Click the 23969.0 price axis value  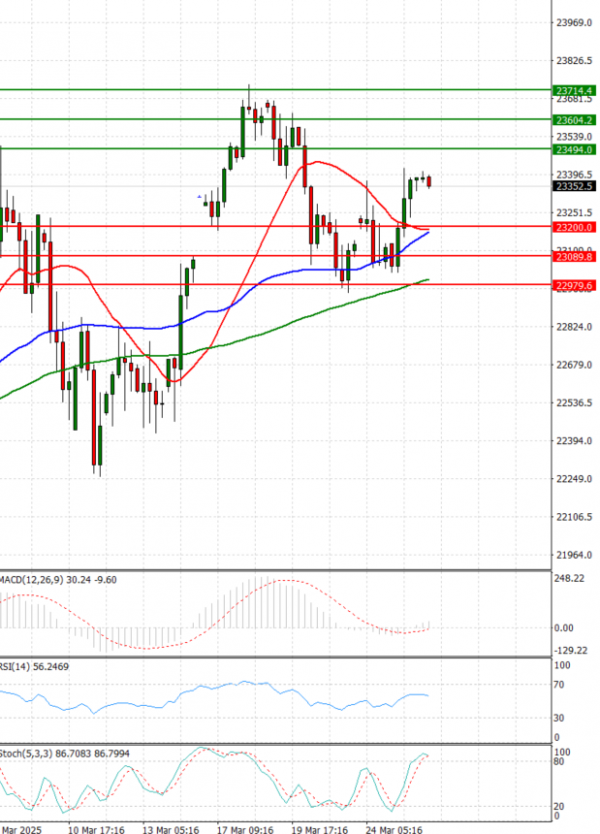(574, 22)
